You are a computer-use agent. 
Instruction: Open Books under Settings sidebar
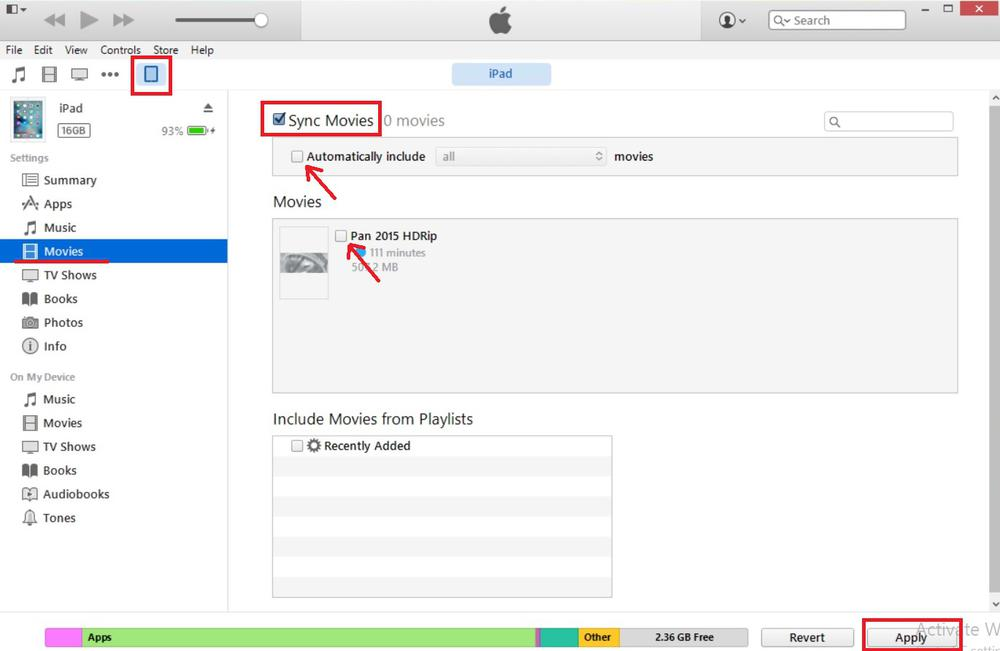click(61, 298)
